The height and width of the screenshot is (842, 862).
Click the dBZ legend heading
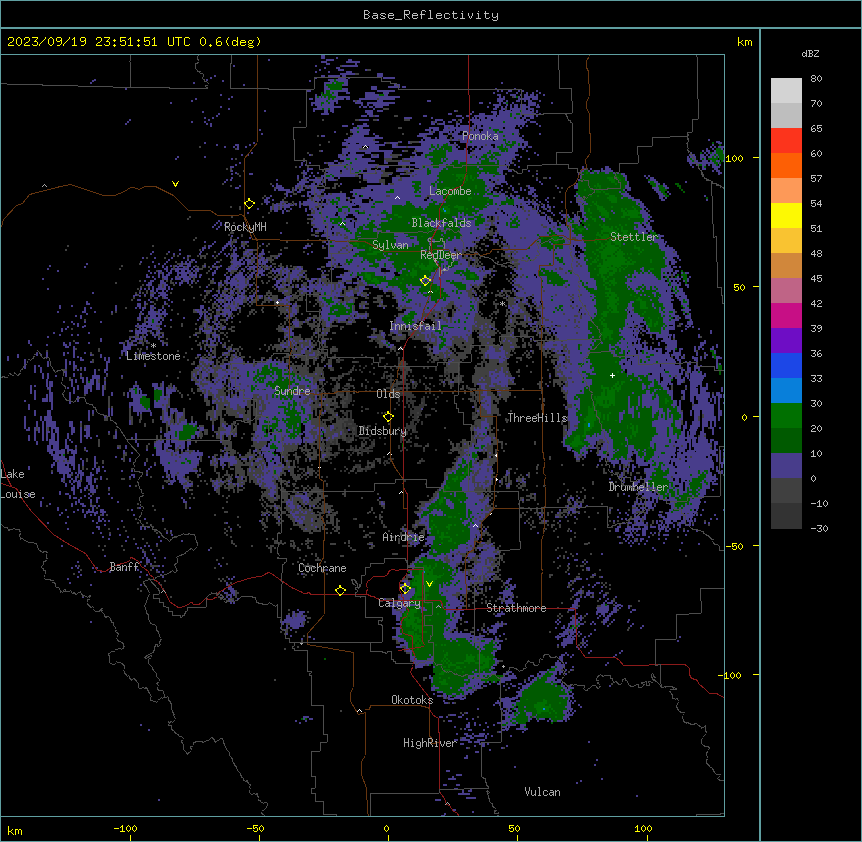pos(810,54)
